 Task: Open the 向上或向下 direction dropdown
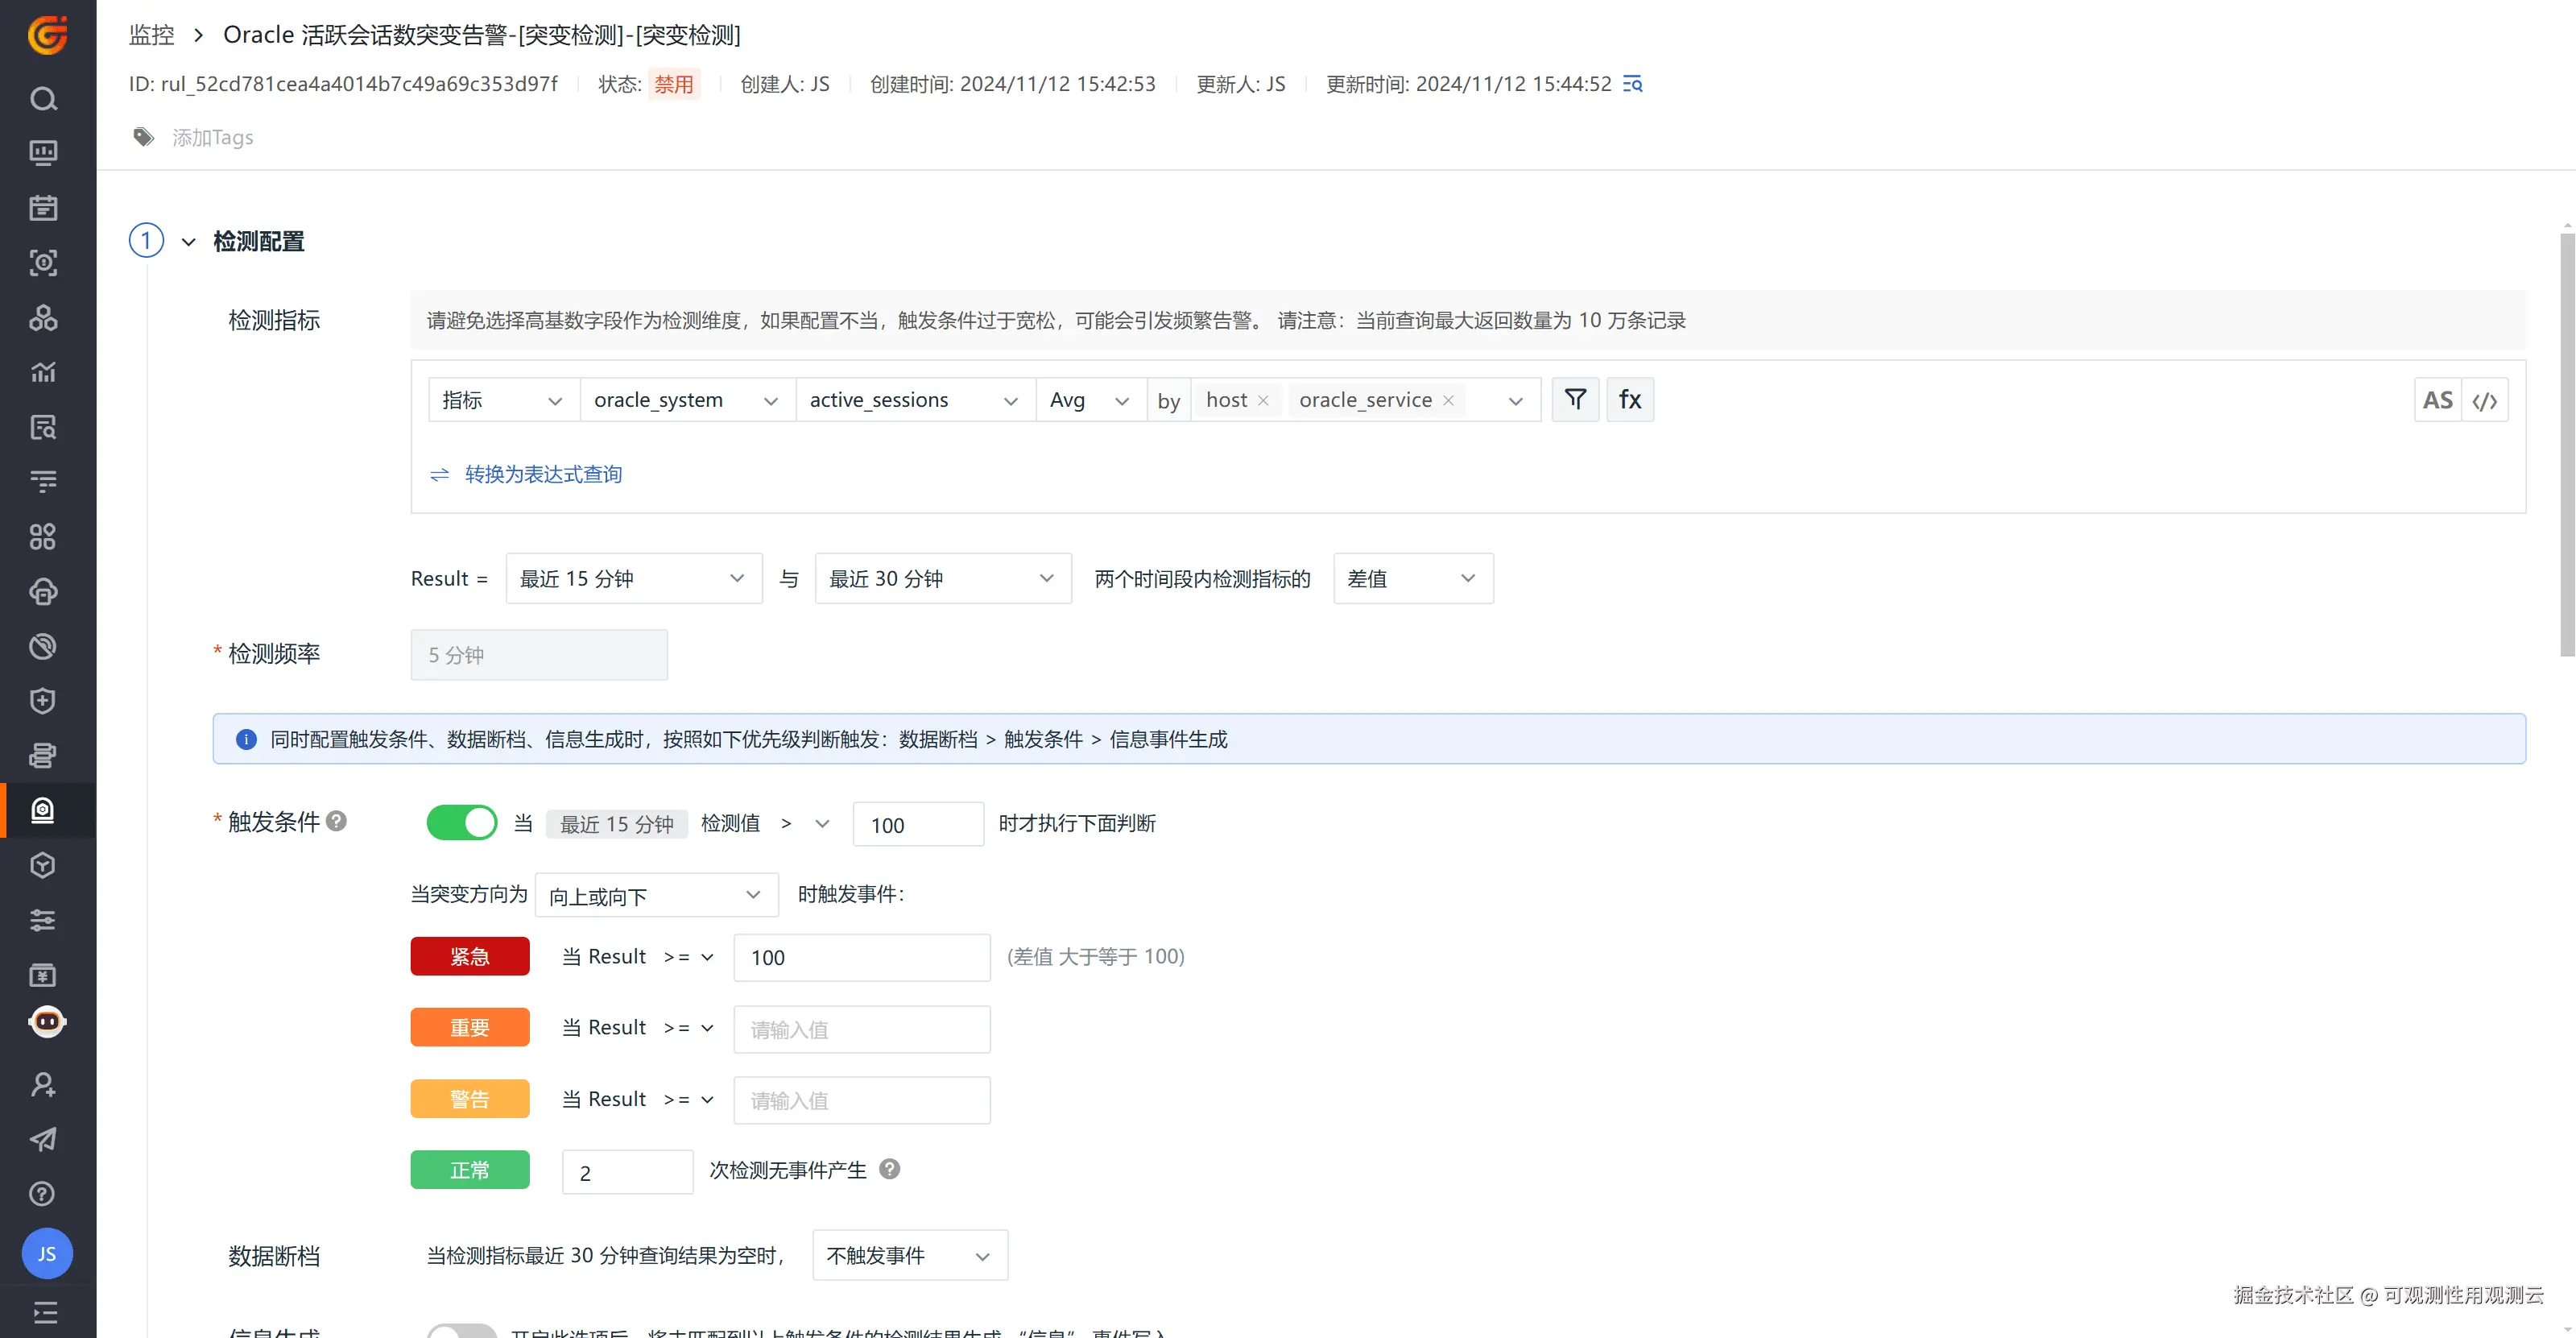pyautogui.click(x=656, y=896)
